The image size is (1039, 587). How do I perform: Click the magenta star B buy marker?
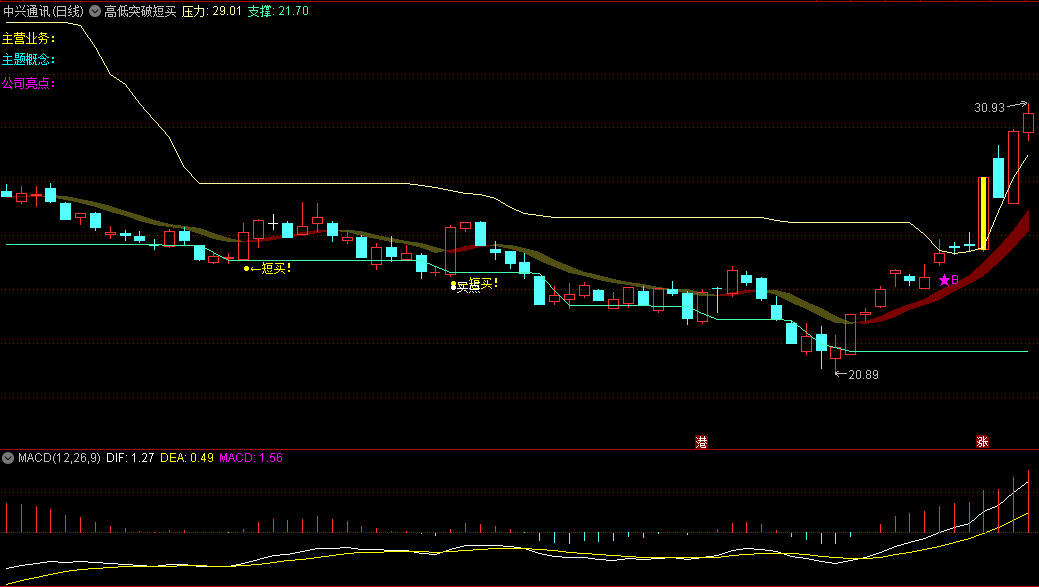coord(949,280)
